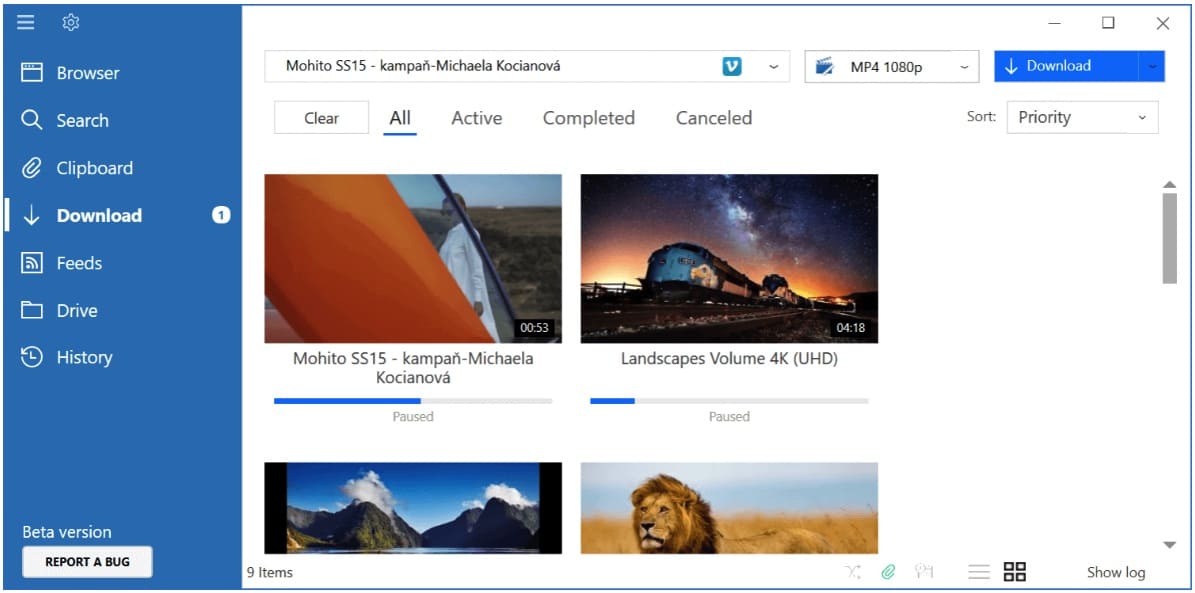Click the Mohito download progress bar

click(x=412, y=399)
